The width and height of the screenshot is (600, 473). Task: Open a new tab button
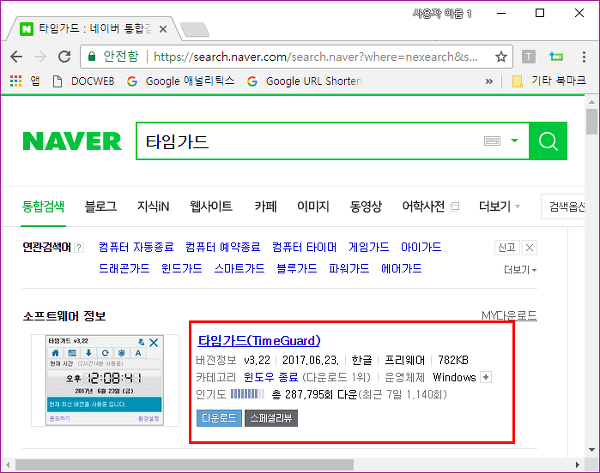194,30
